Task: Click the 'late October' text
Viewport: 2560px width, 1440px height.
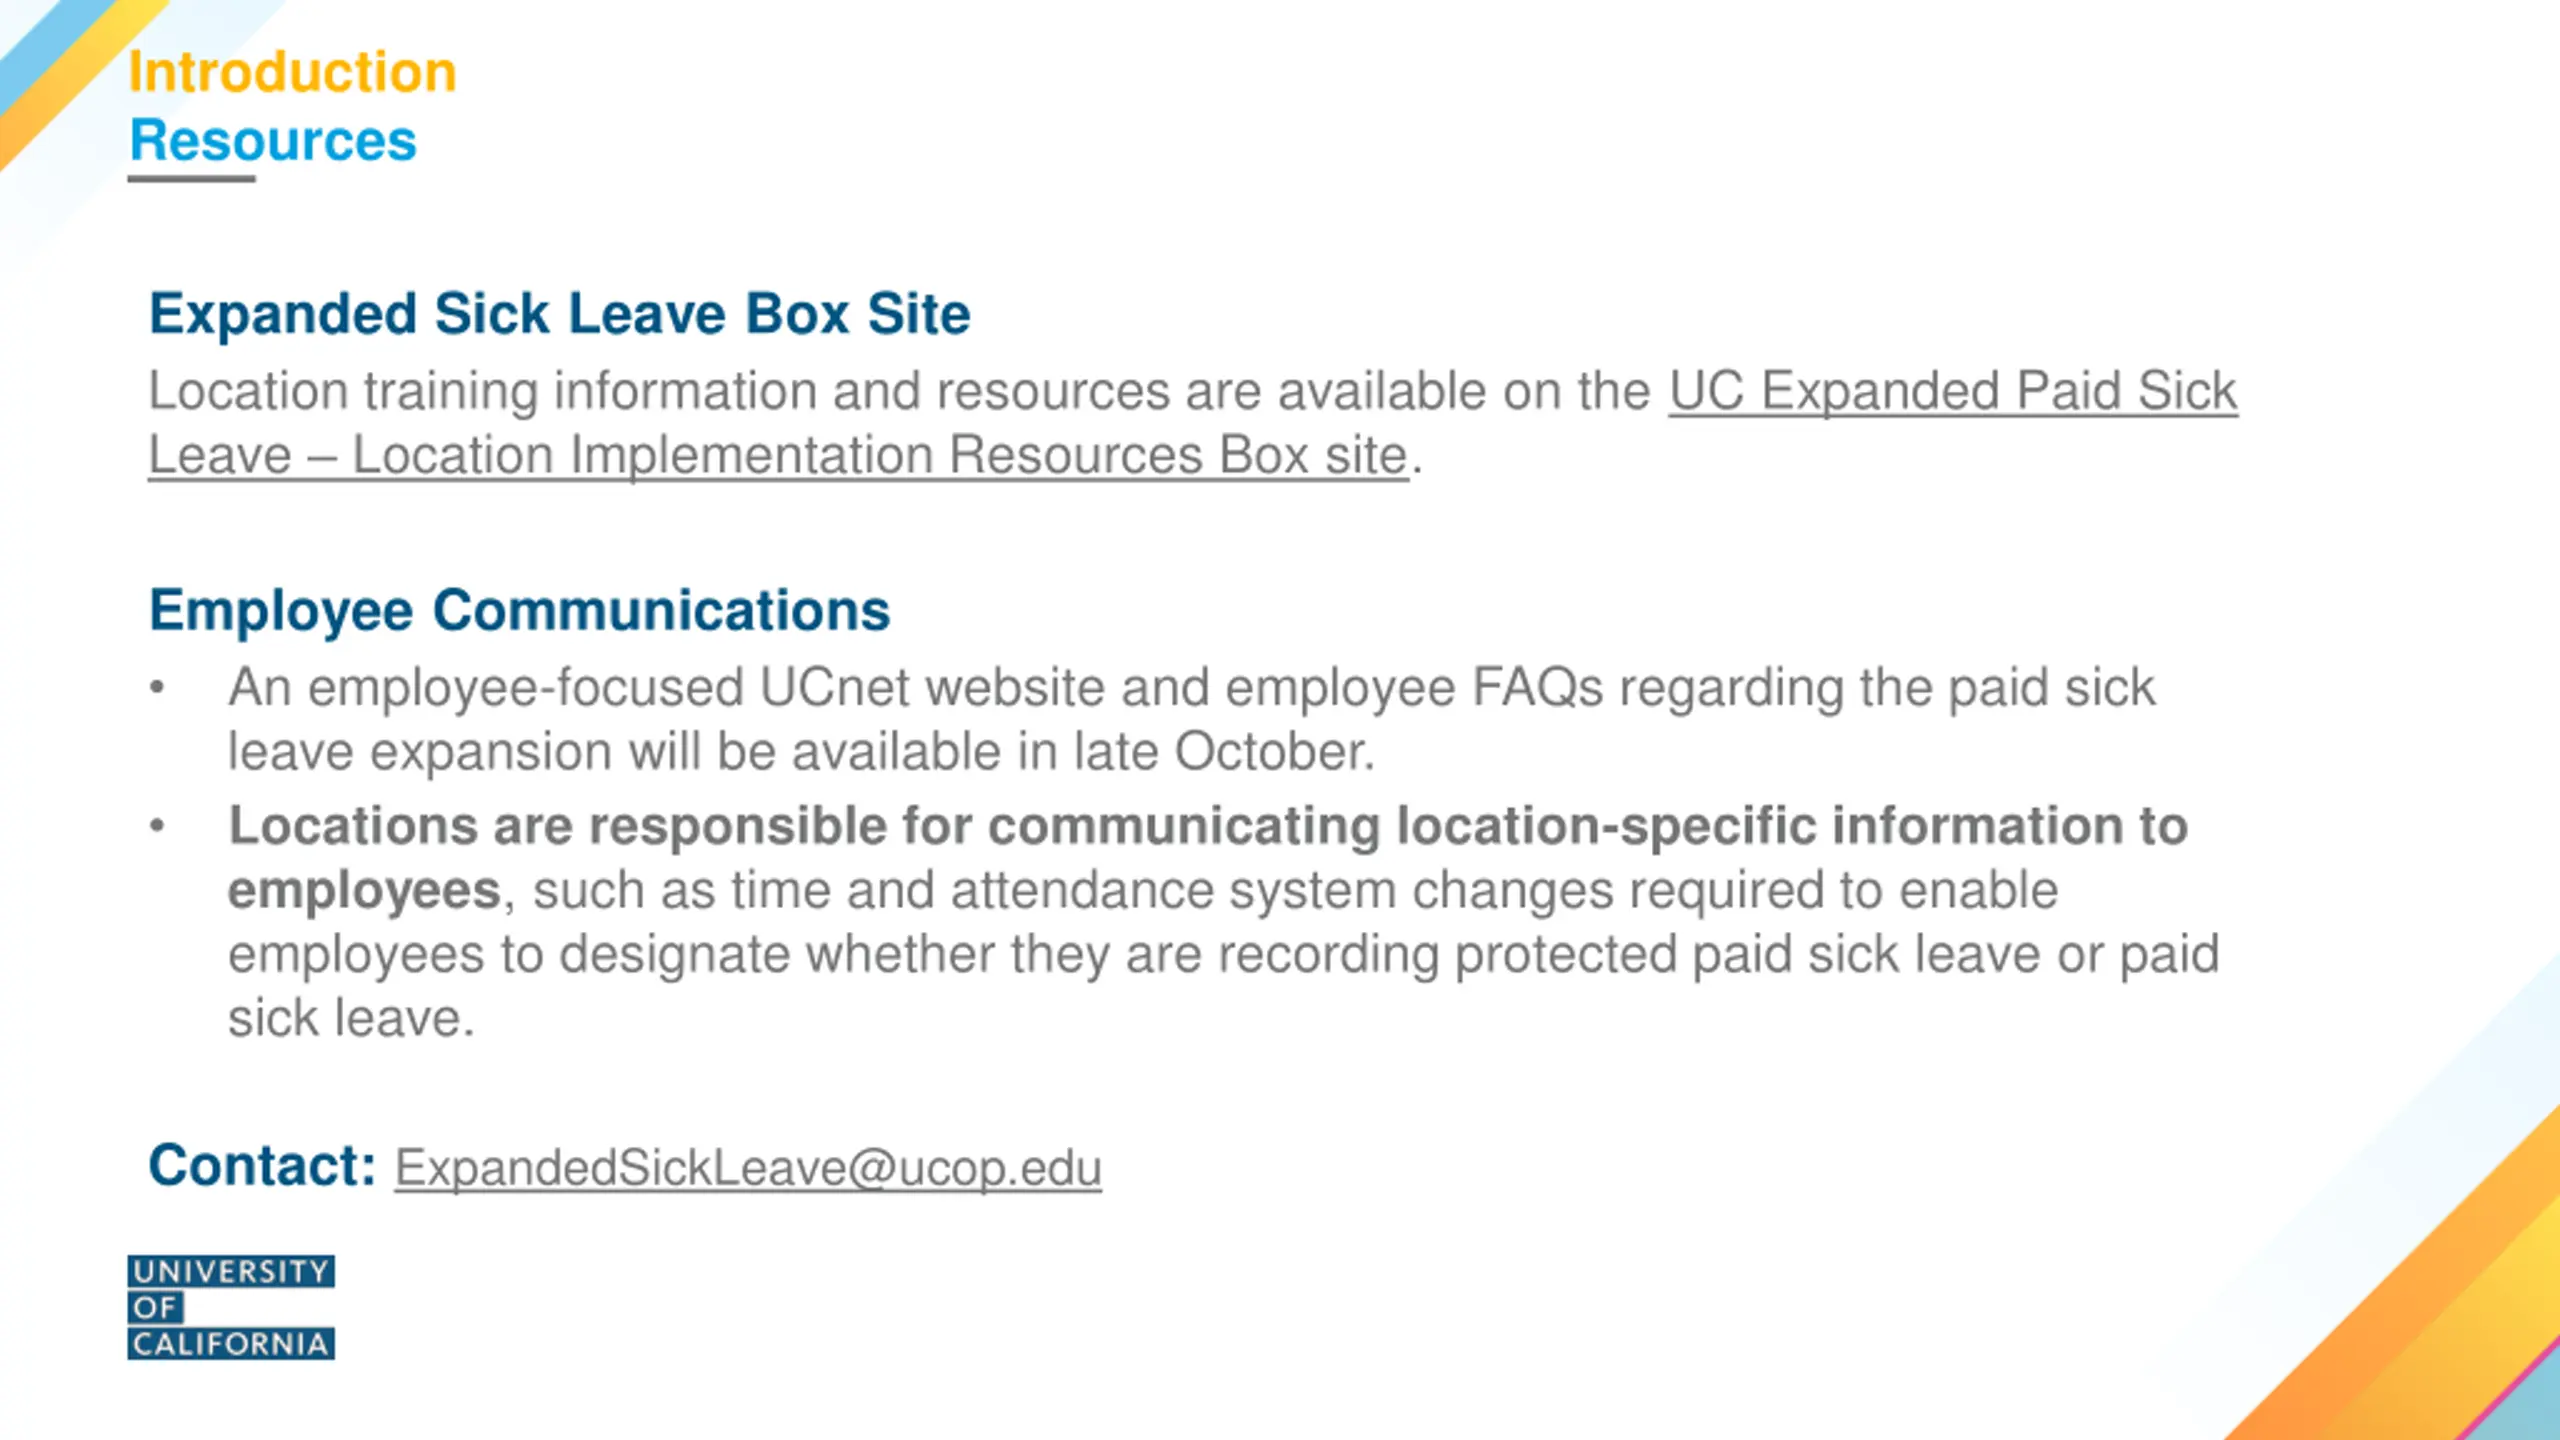Action: (x=1222, y=752)
